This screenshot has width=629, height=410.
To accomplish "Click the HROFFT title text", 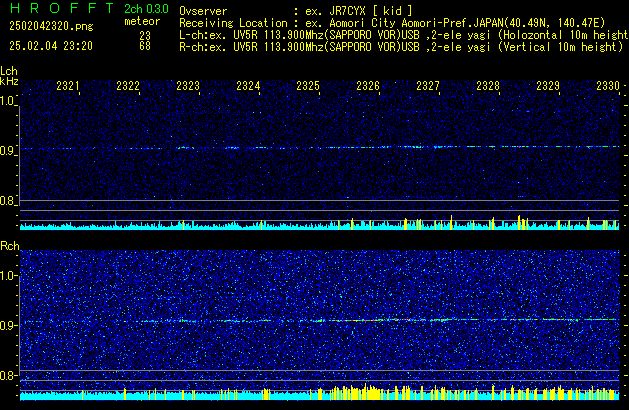I will 62,8.
